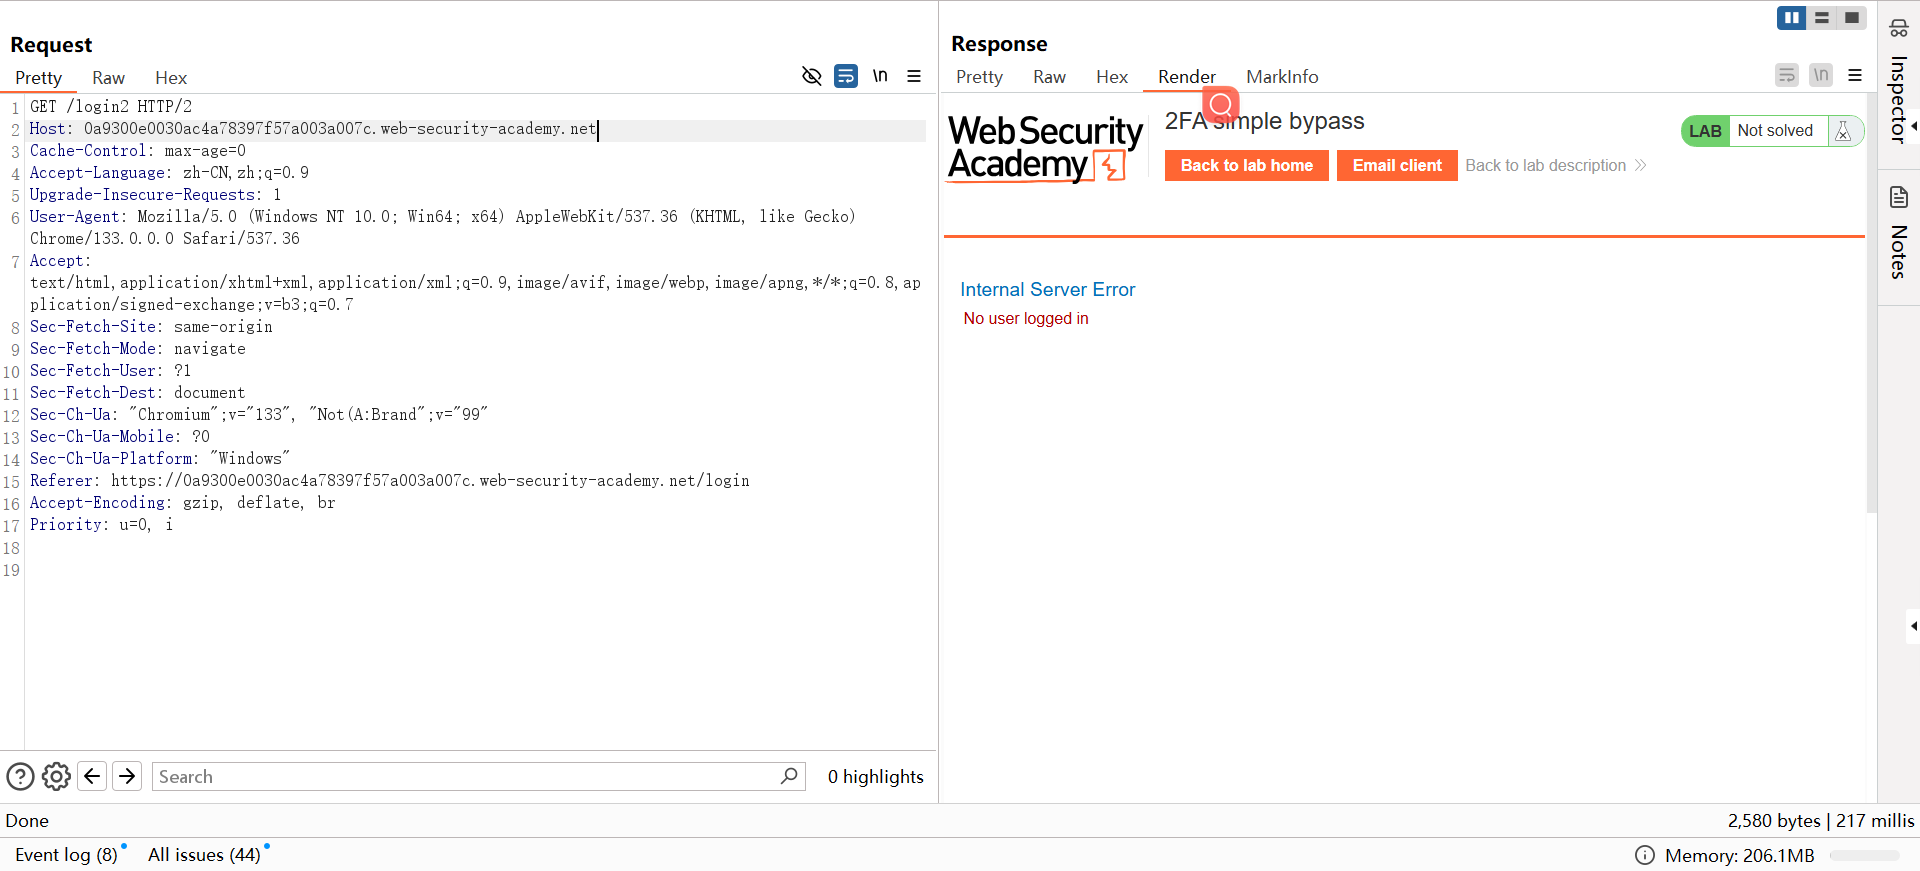
Task: Open the Notes side panel
Action: click(1898, 235)
